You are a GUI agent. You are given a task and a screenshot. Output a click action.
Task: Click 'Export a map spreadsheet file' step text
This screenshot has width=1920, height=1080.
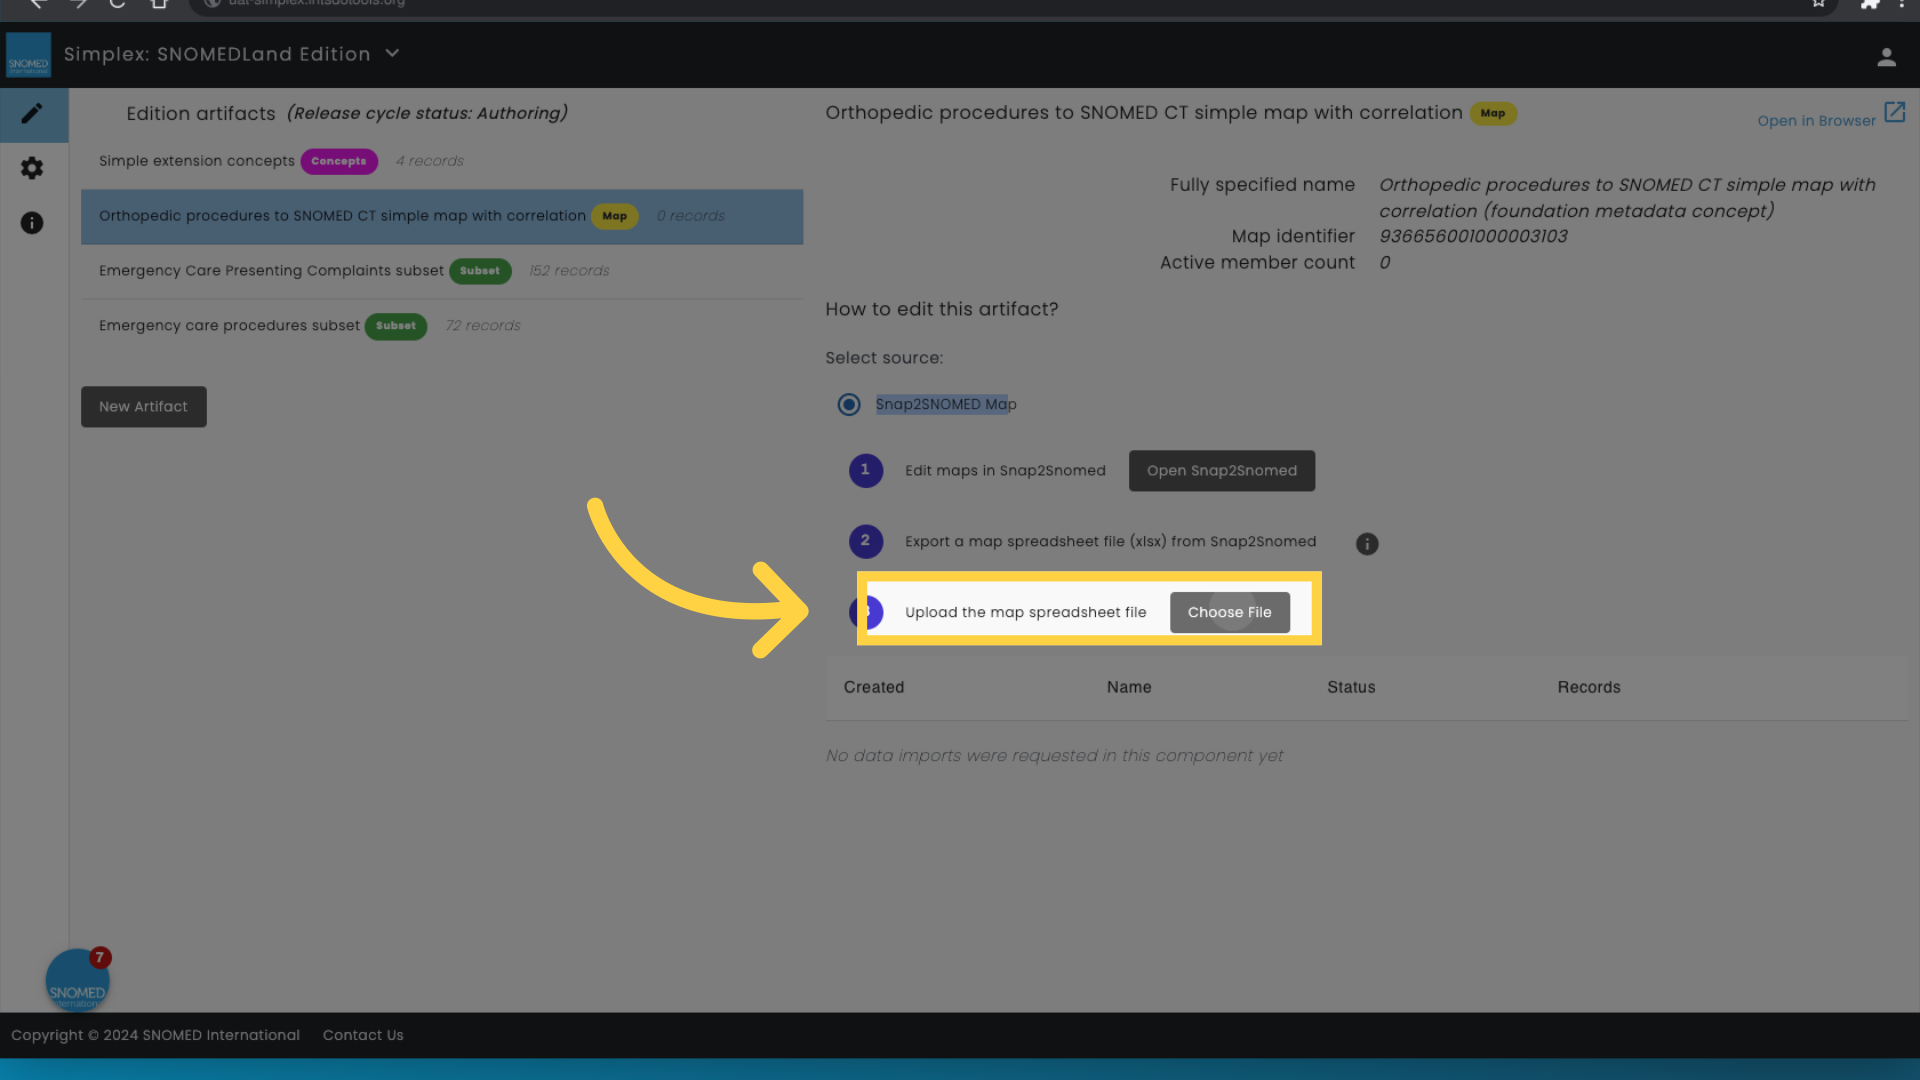[1110, 542]
